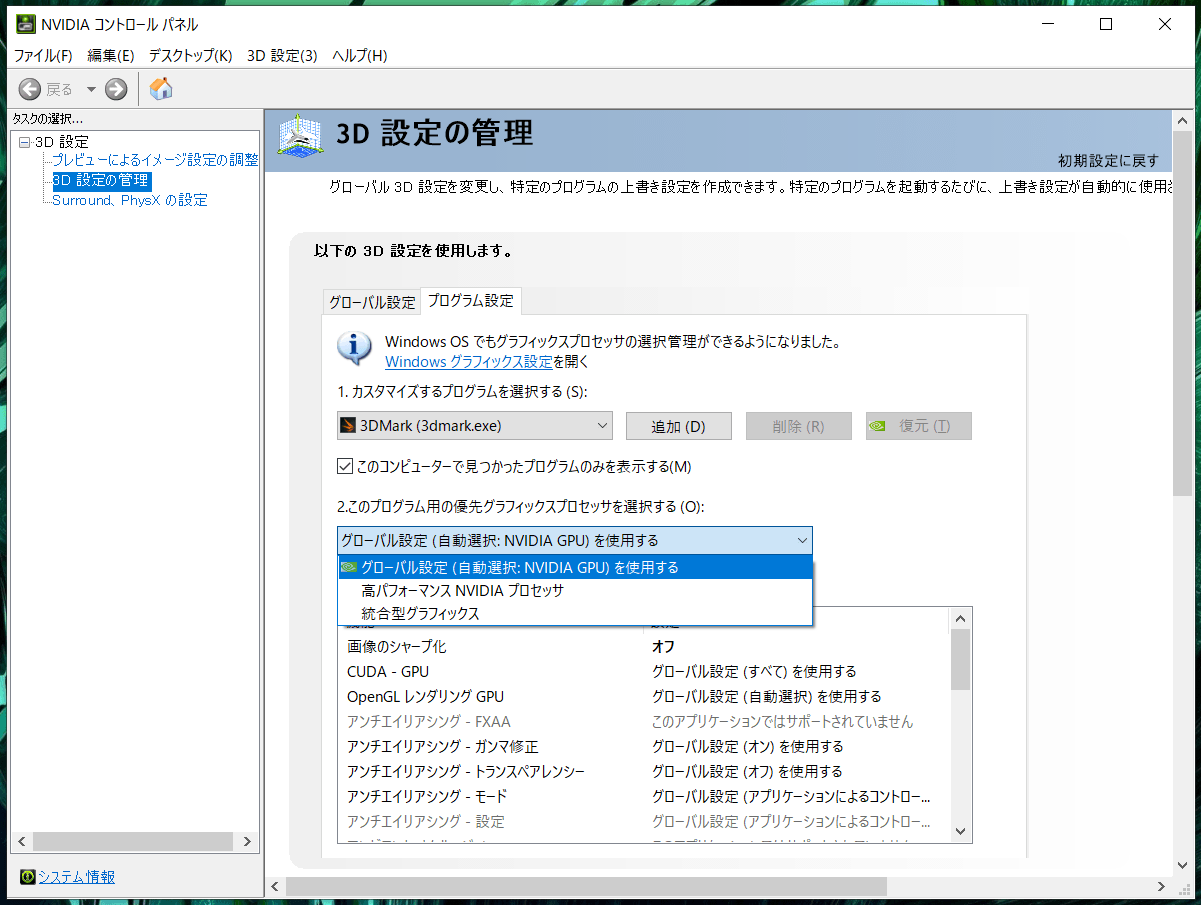Screen dimensions: 1201x905
Task: Click 初期設定に戻す in the header
Action: click(x=1108, y=160)
